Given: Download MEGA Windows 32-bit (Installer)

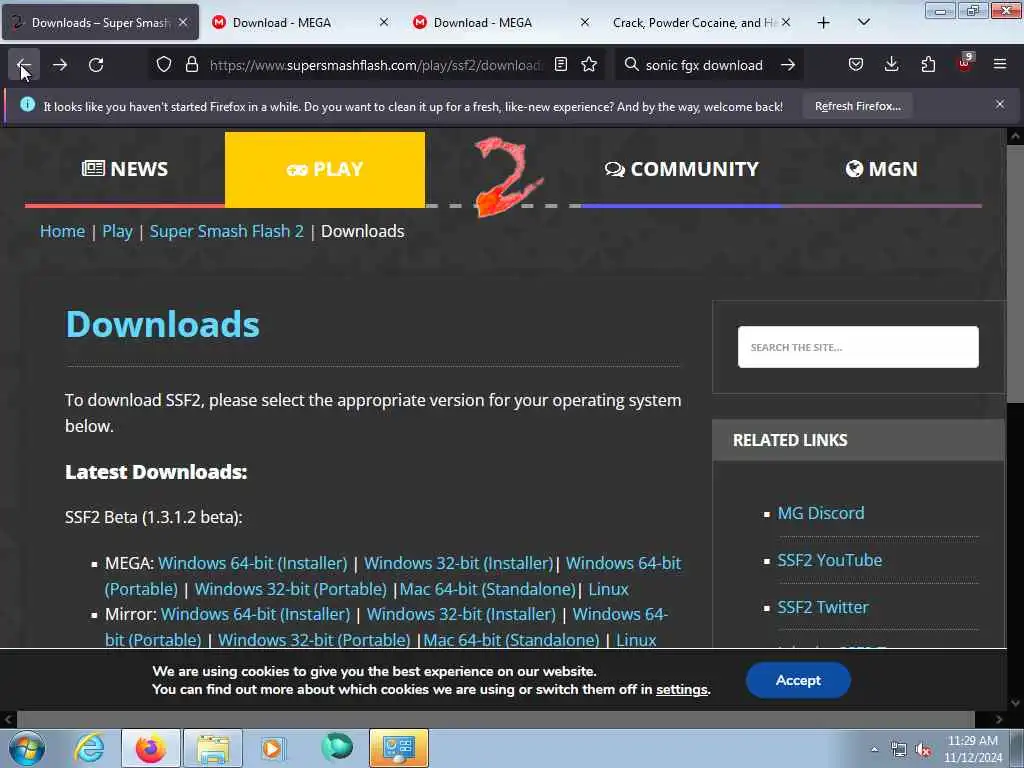Looking at the screenshot, I should coord(458,563).
